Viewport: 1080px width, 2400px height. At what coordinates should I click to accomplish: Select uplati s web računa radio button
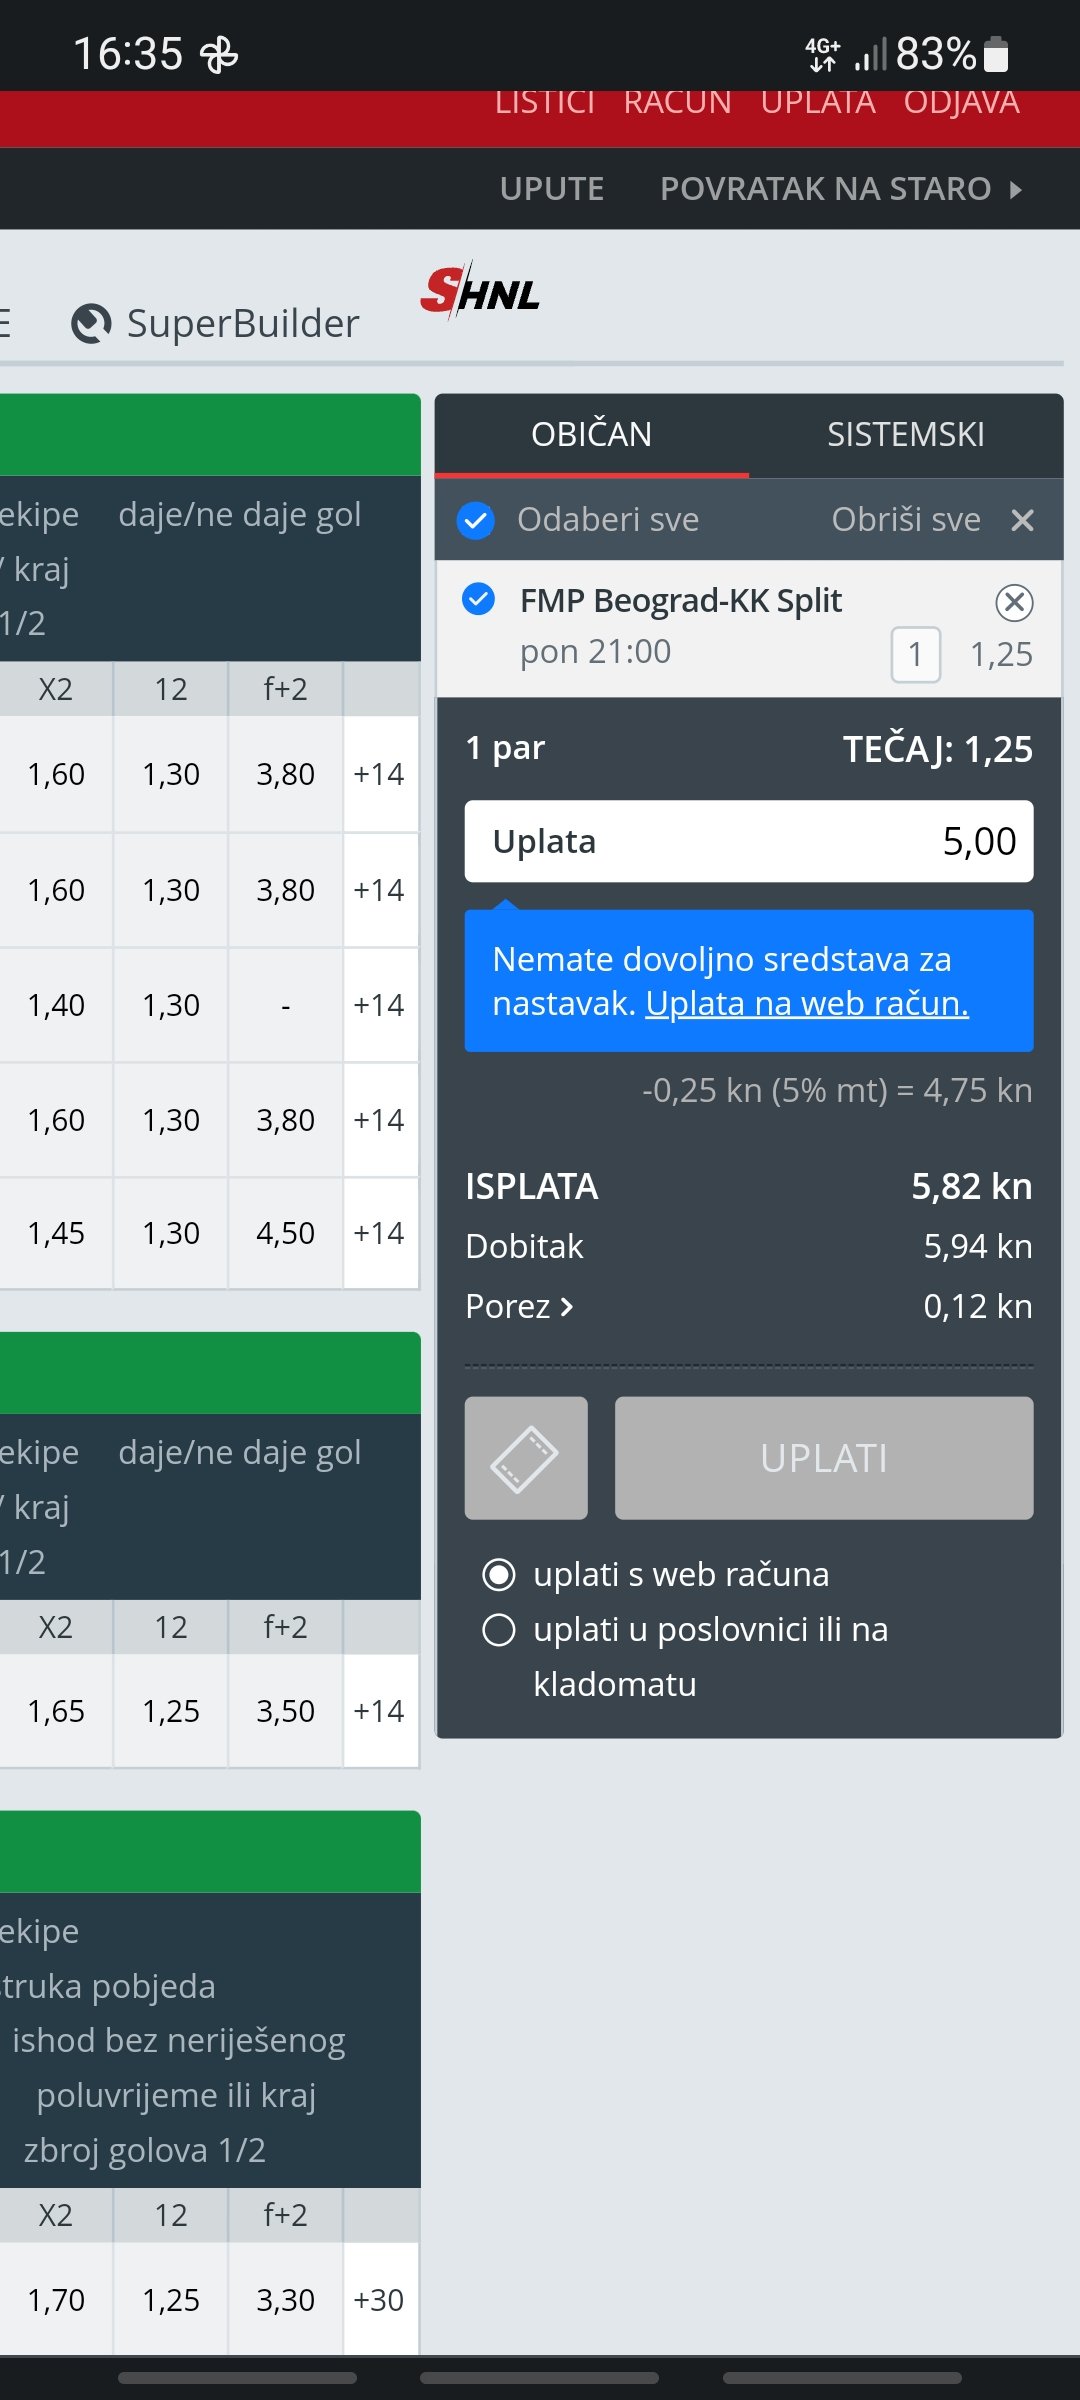499,1575
